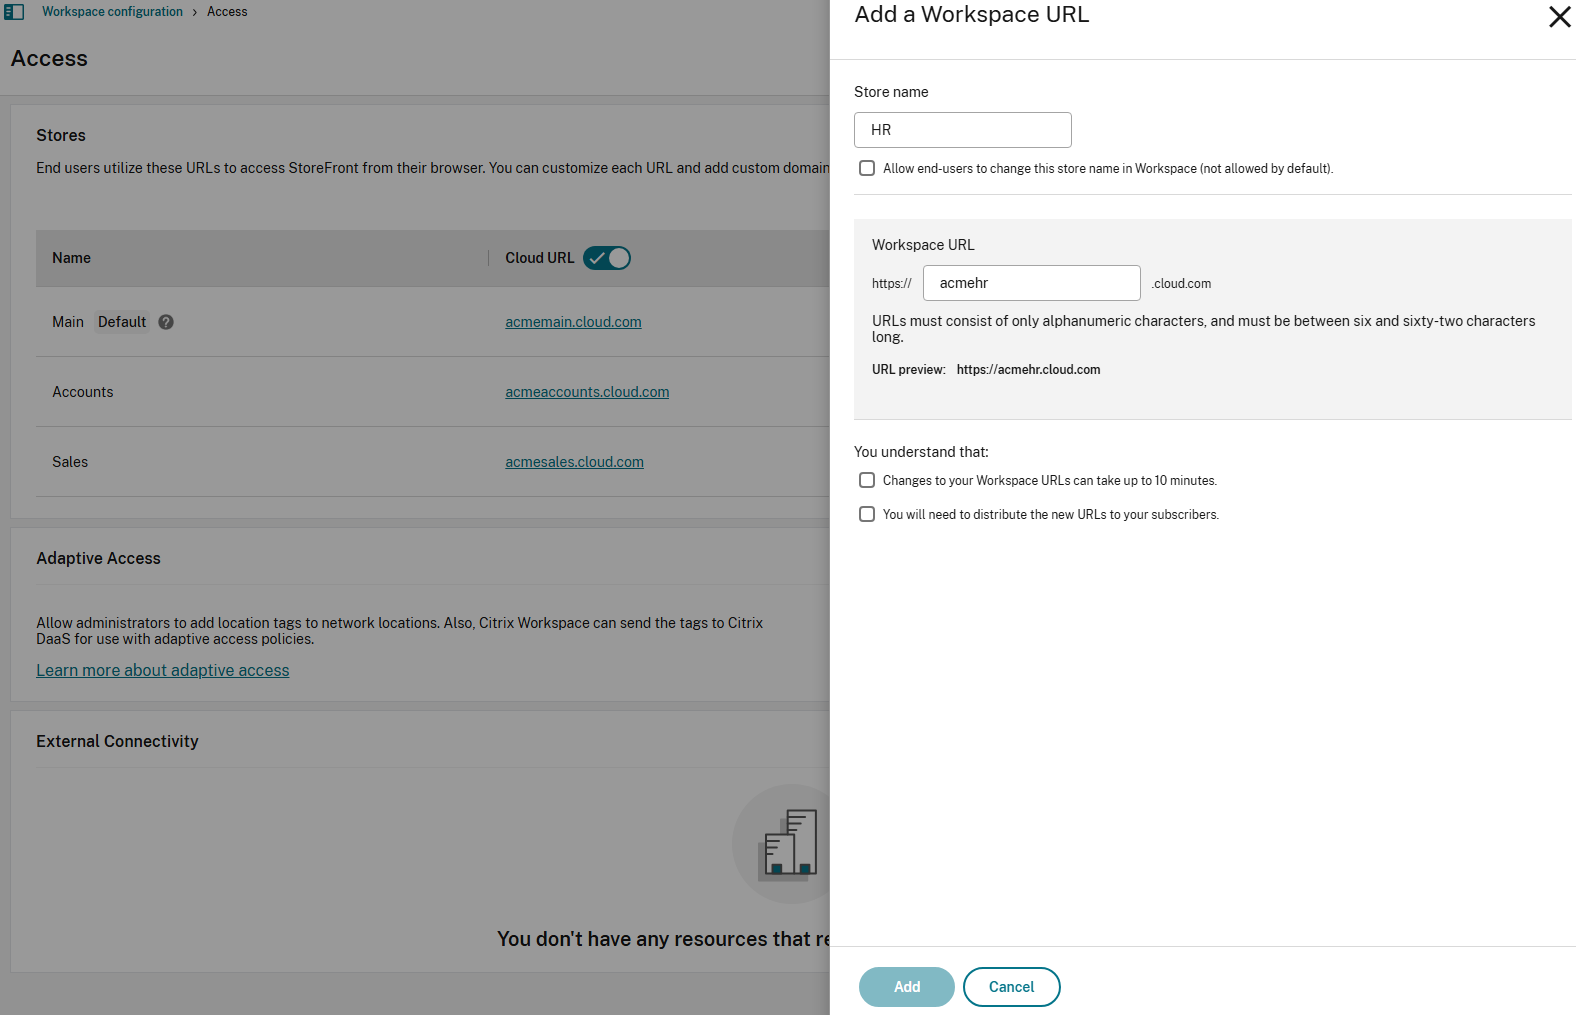Click the External Connectivity section heading
This screenshot has width=1576, height=1015.
pyautogui.click(x=117, y=741)
